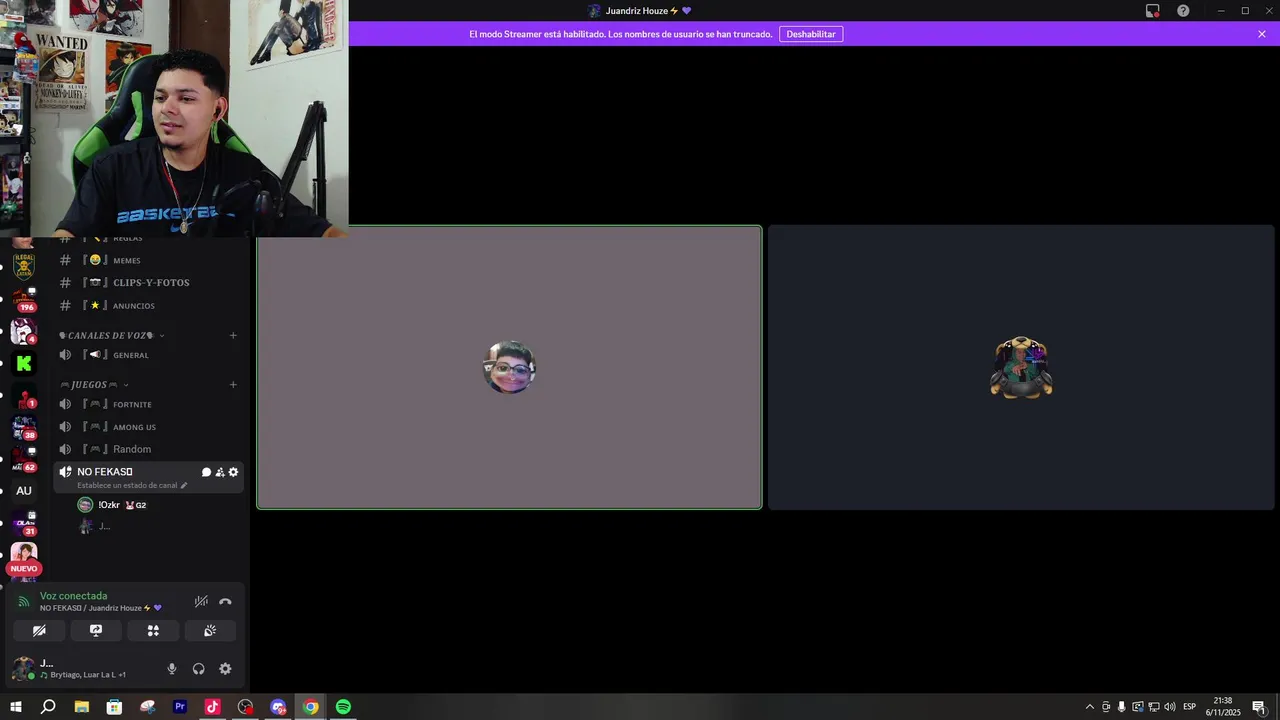This screenshot has height=720, width=1280.
Task: Open chat for NO FEKAS voice channel
Action: coord(206,472)
